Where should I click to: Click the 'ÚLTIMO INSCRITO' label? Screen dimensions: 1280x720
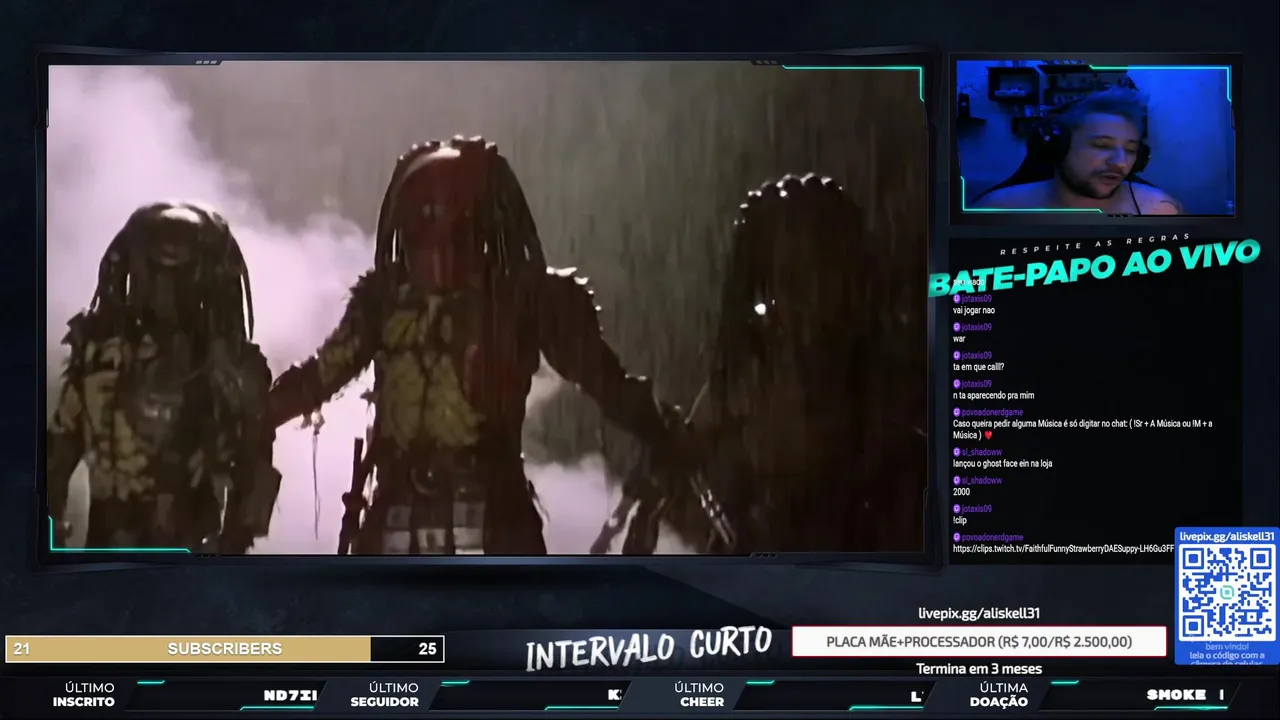coord(85,695)
